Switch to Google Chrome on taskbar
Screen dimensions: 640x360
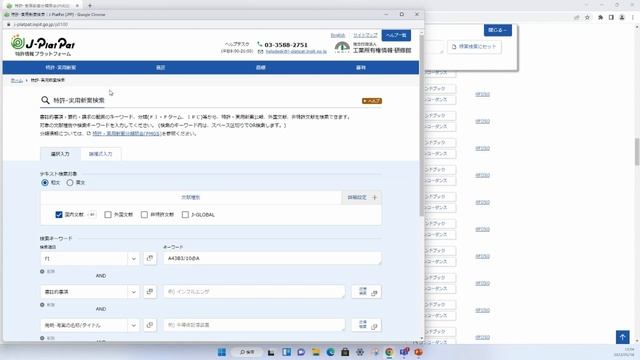click(389, 352)
